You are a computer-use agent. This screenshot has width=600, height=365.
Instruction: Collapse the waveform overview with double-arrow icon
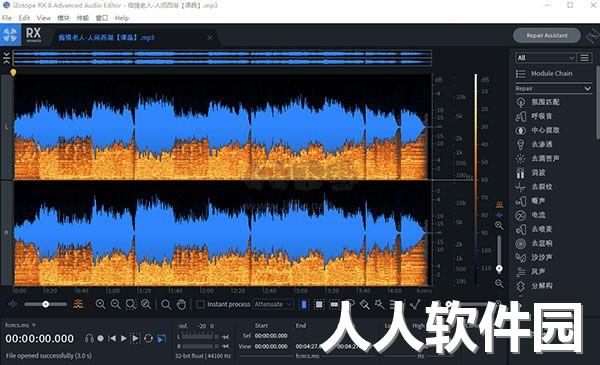coord(7,58)
